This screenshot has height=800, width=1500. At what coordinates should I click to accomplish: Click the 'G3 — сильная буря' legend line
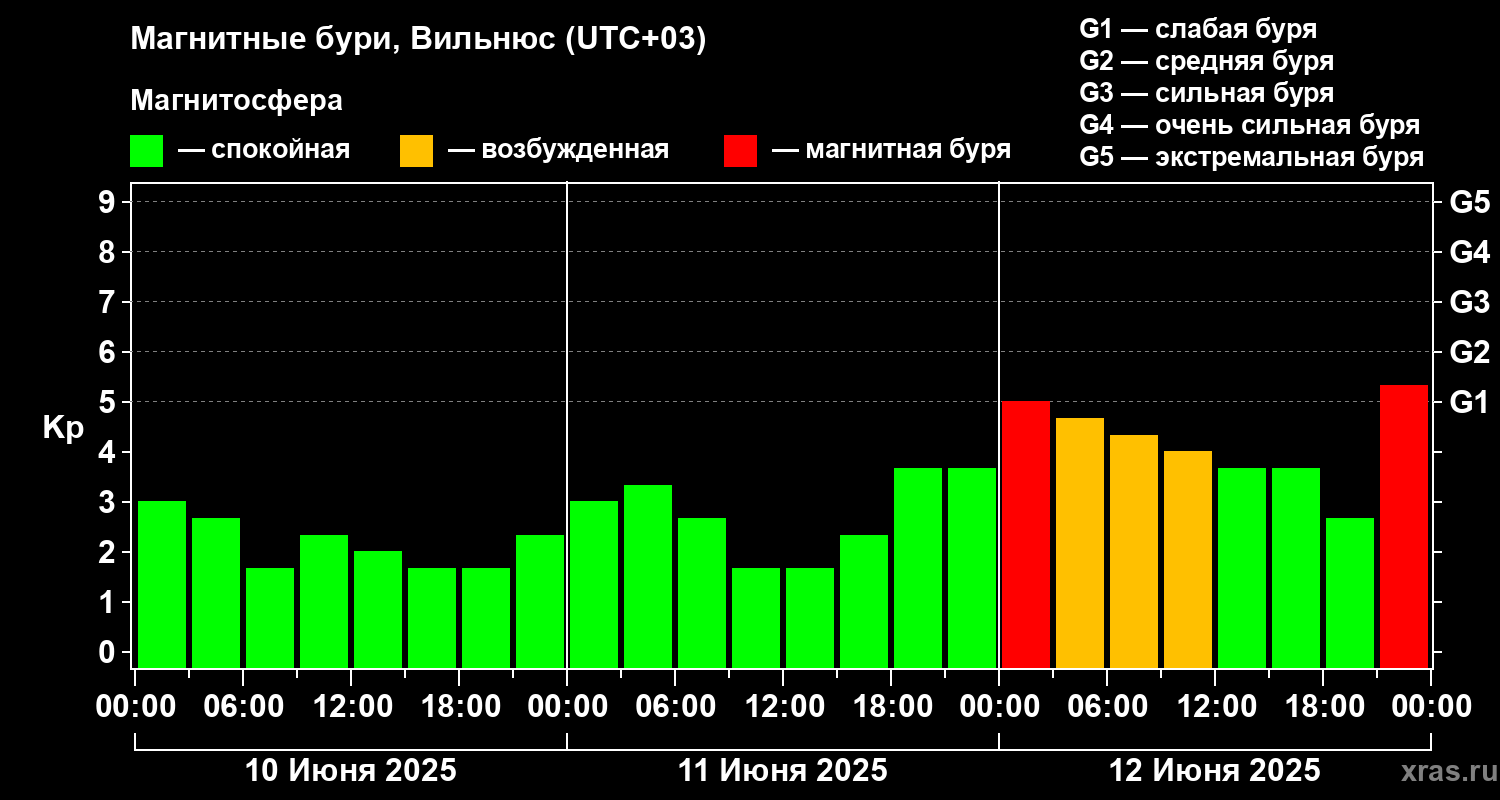click(1207, 93)
